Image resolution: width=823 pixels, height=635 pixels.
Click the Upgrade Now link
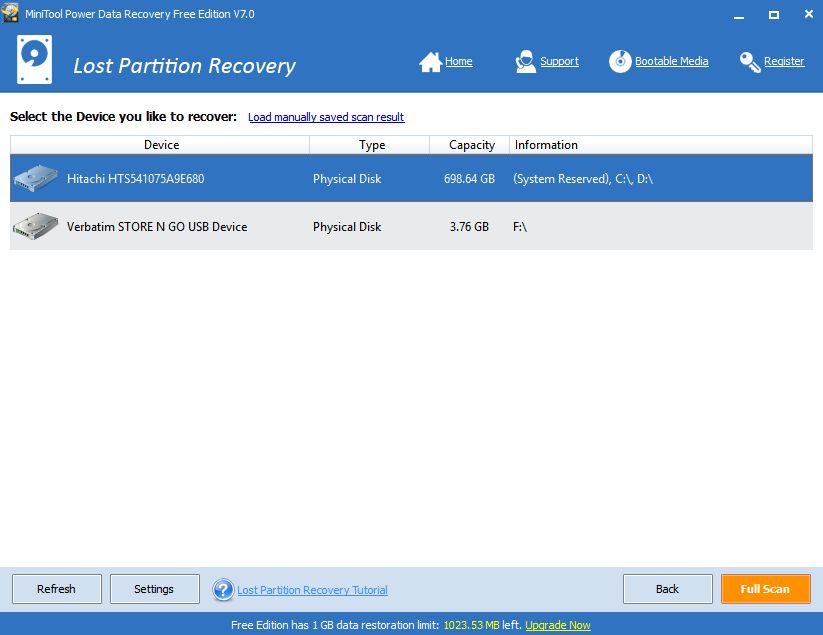click(557, 625)
